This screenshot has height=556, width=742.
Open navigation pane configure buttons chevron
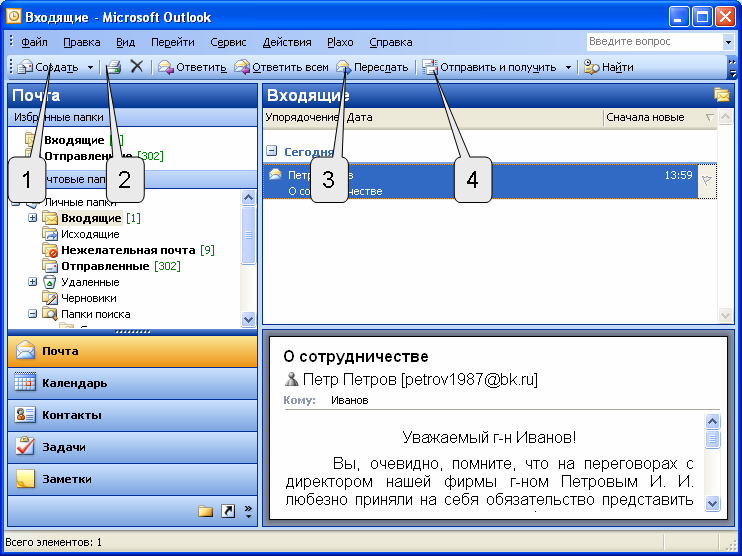coord(248,511)
